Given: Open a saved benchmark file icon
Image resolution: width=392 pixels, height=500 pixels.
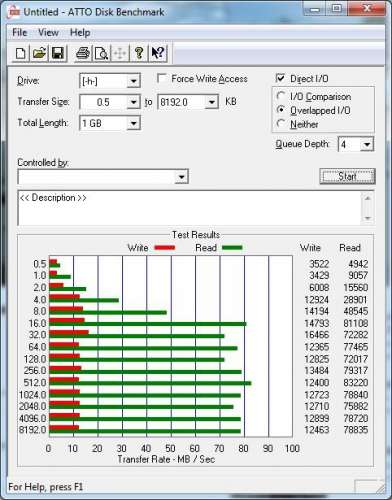Looking at the screenshot, I should pyautogui.click(x=39, y=53).
